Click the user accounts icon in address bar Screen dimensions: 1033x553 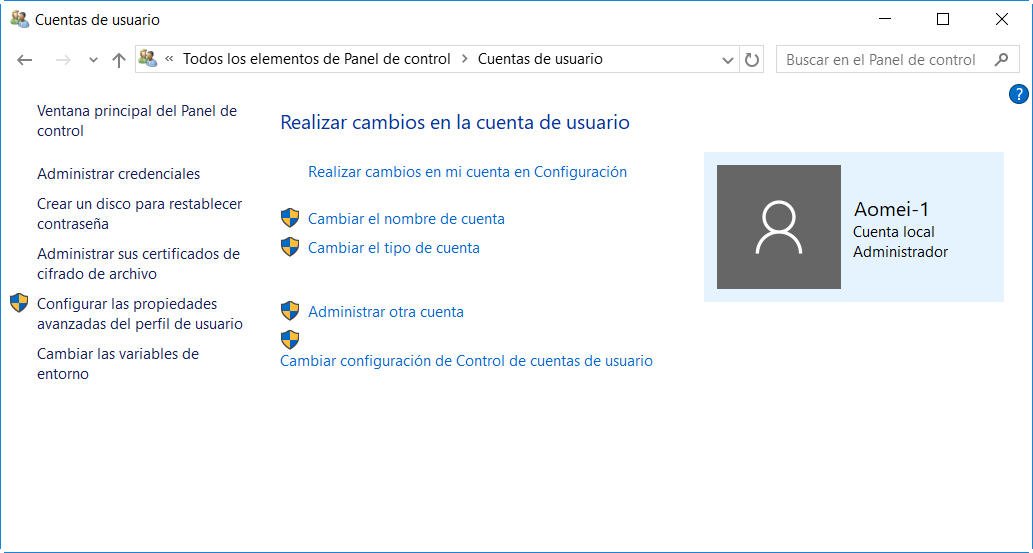pos(148,59)
